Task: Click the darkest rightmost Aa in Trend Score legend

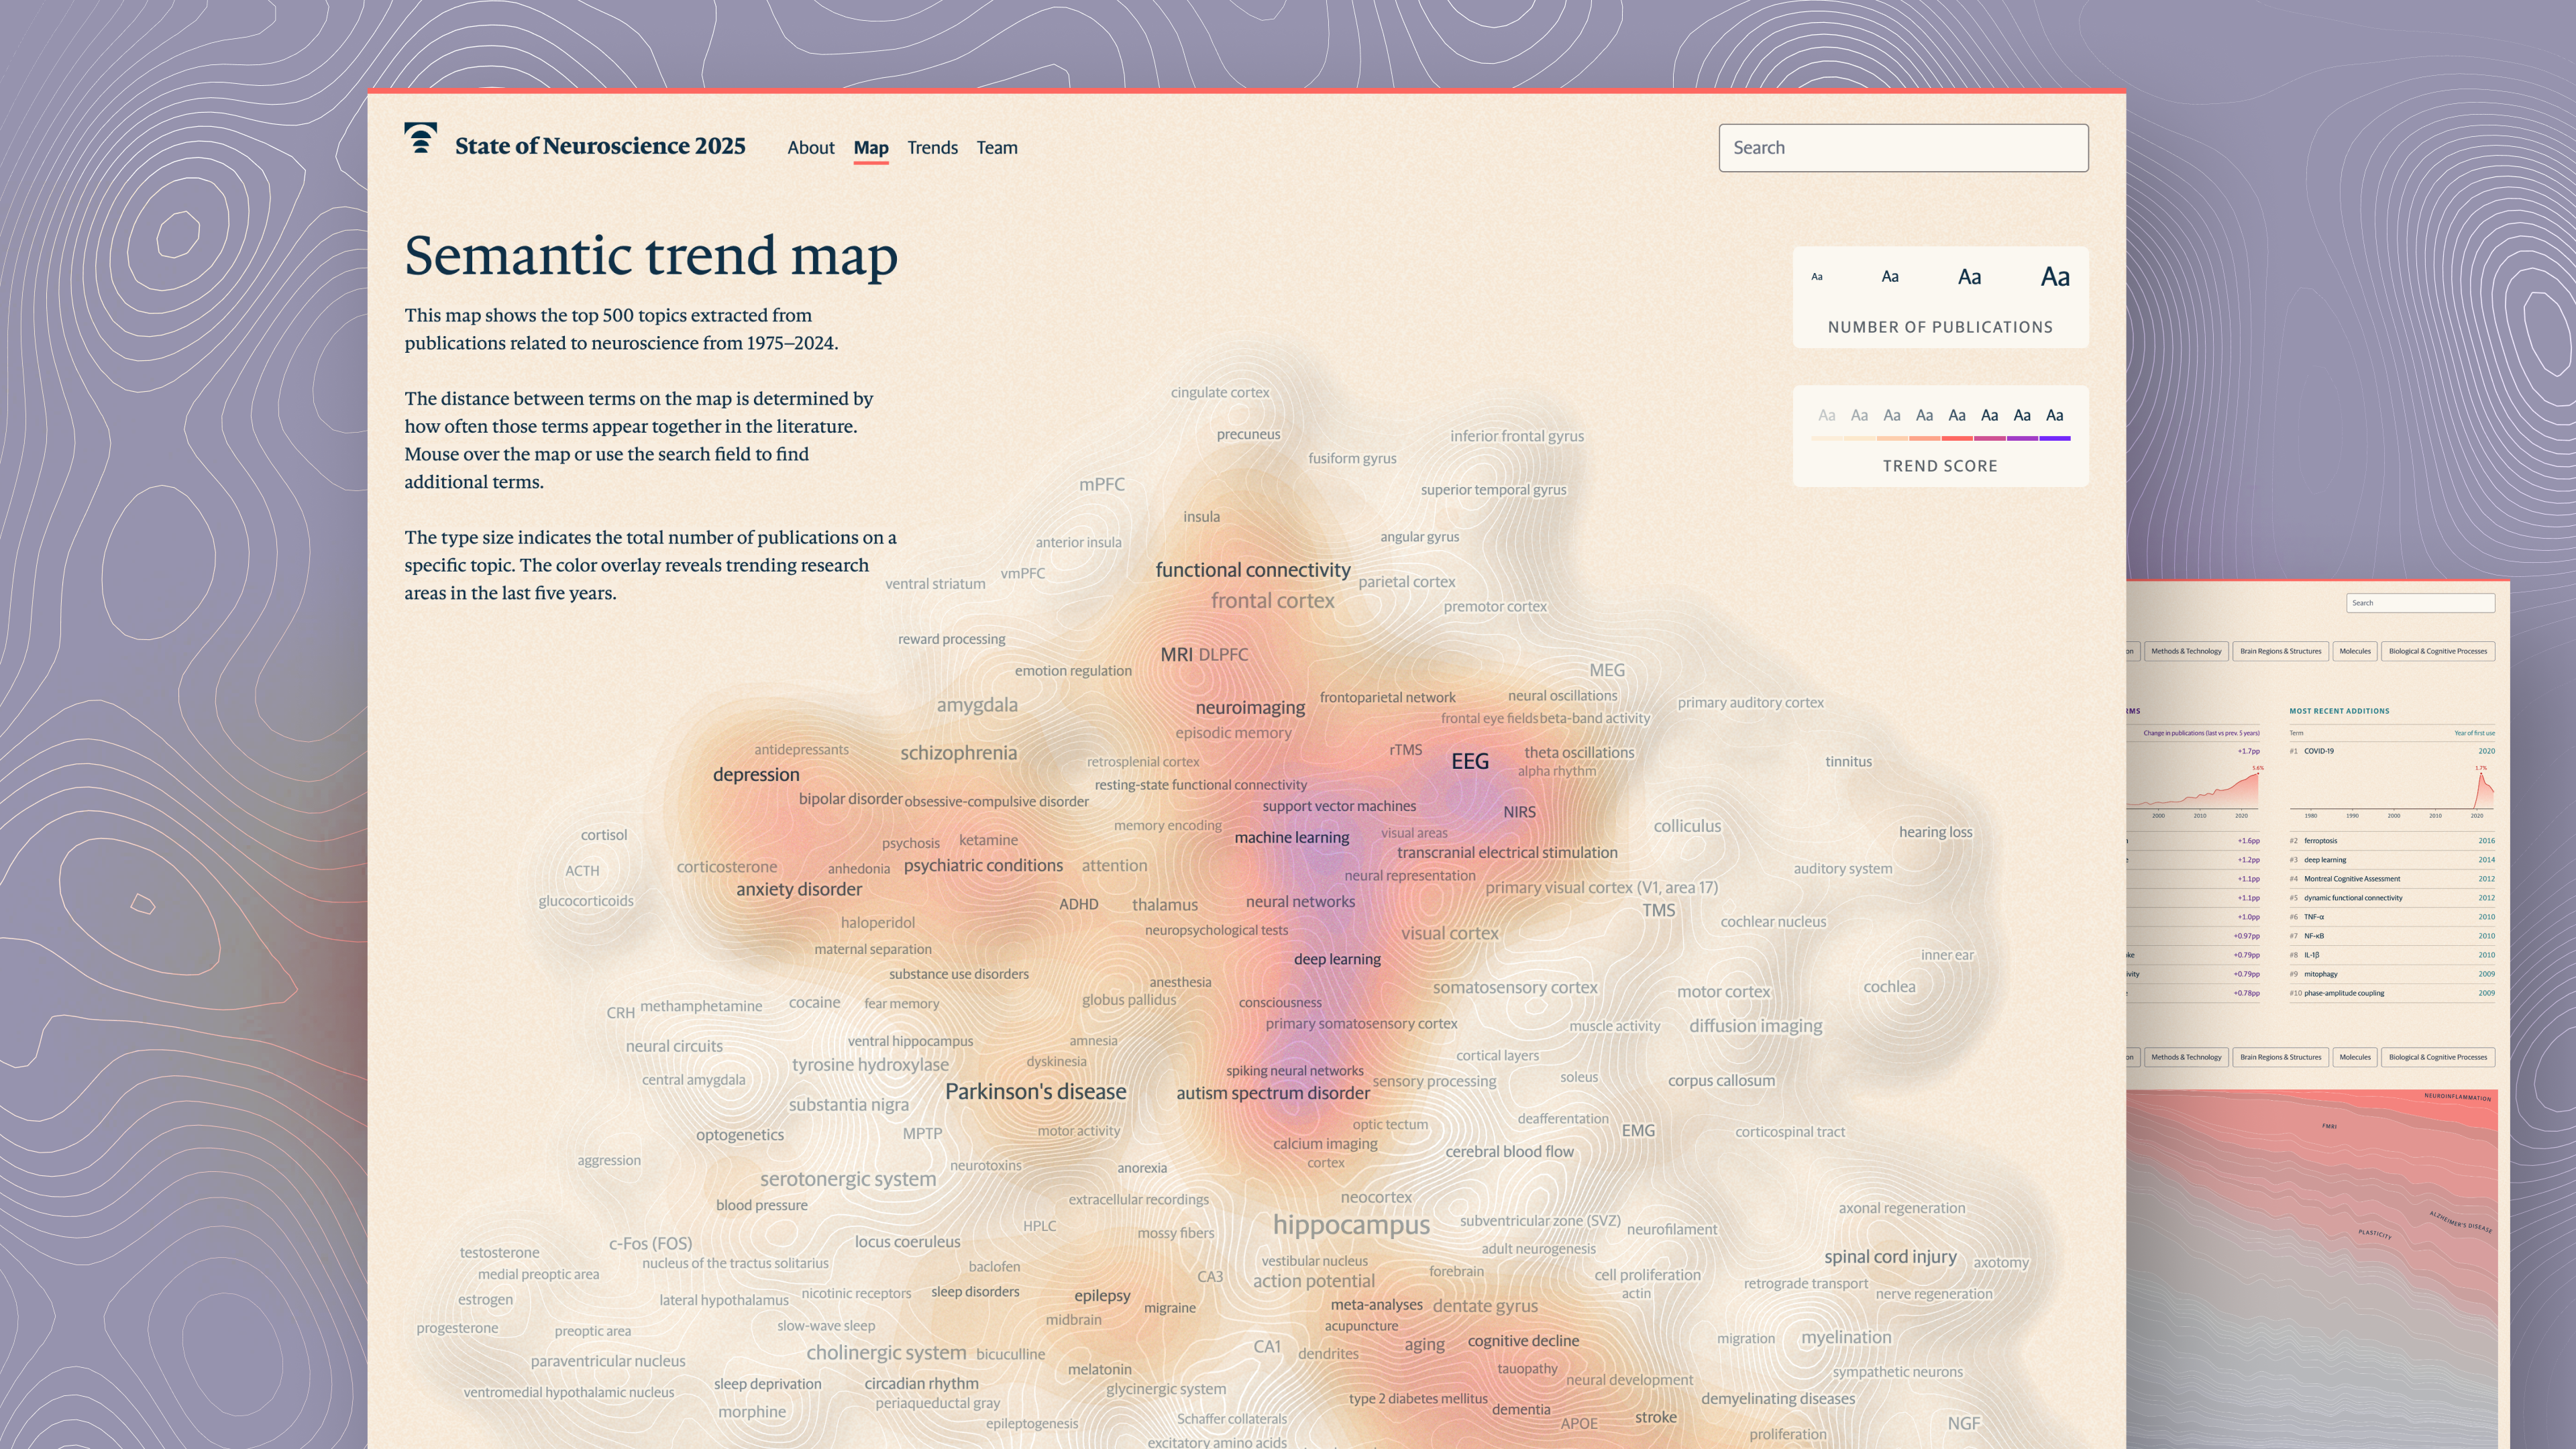Action: tap(2055, 415)
